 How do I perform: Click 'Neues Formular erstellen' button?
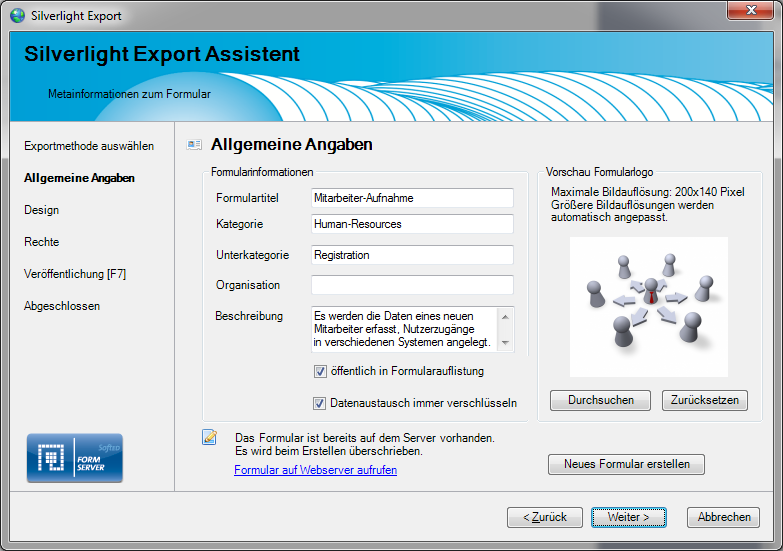[626, 464]
